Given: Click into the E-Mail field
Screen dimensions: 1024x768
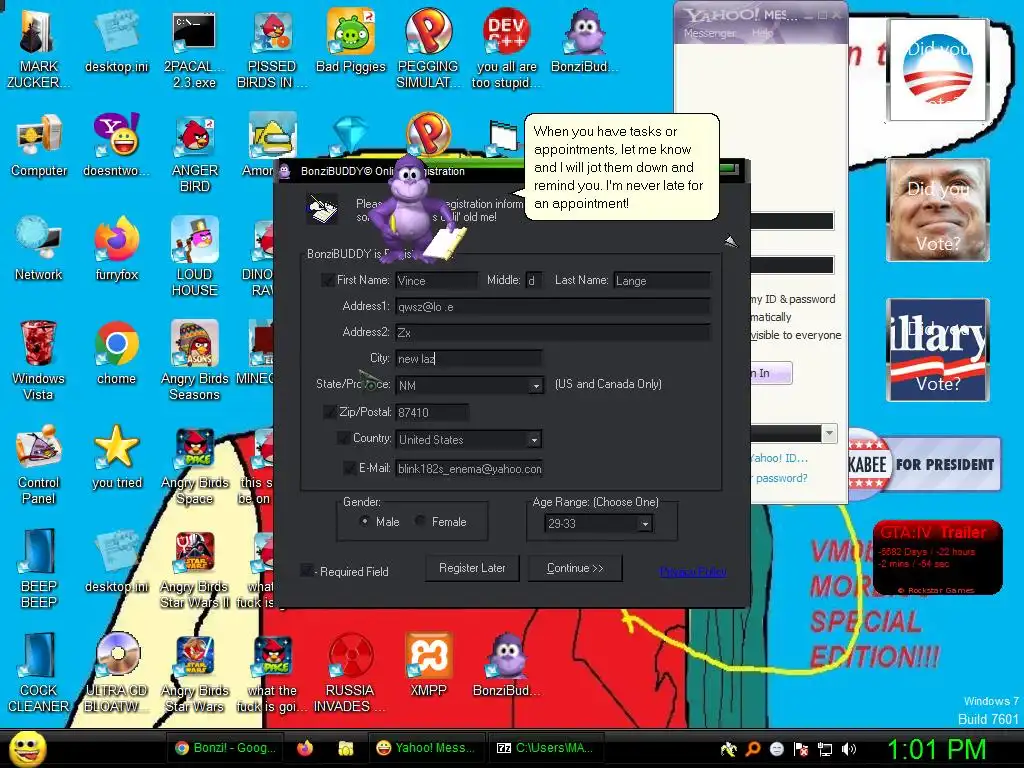Looking at the screenshot, I should tap(469, 469).
